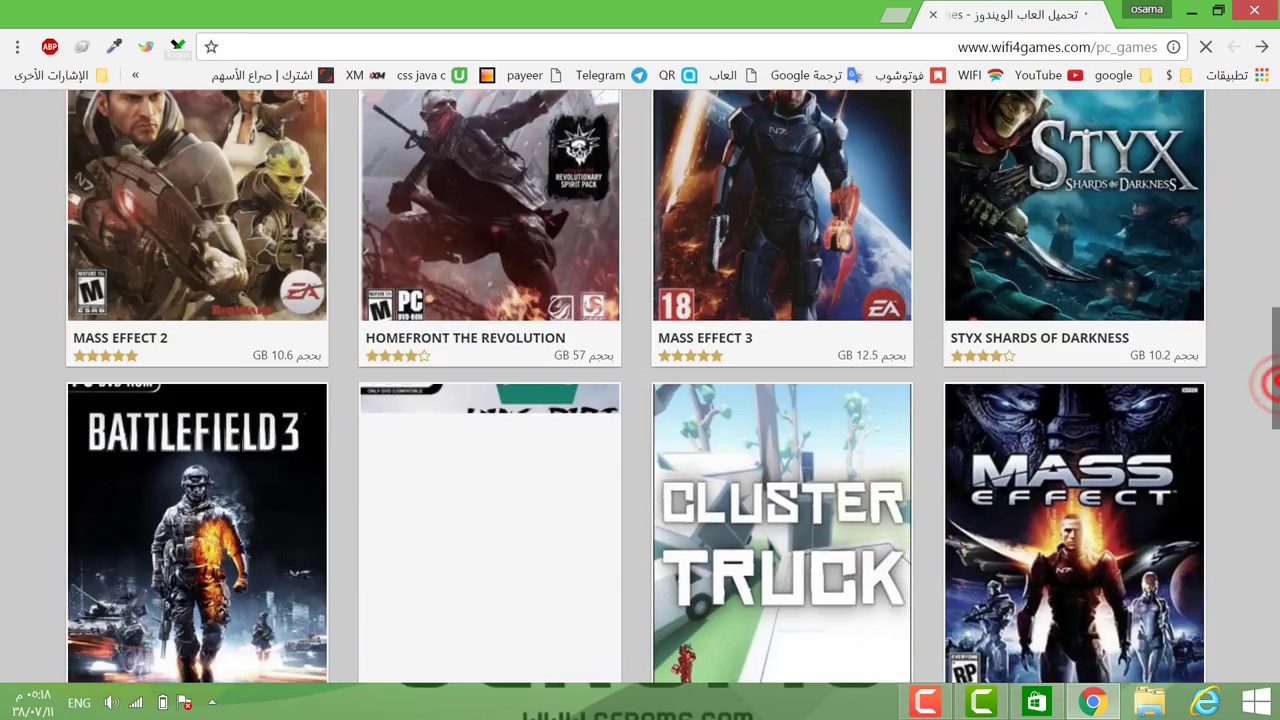Image resolution: width=1280 pixels, height=720 pixels.
Task: Open the green Camtasia taskbar icon
Action: (981, 702)
